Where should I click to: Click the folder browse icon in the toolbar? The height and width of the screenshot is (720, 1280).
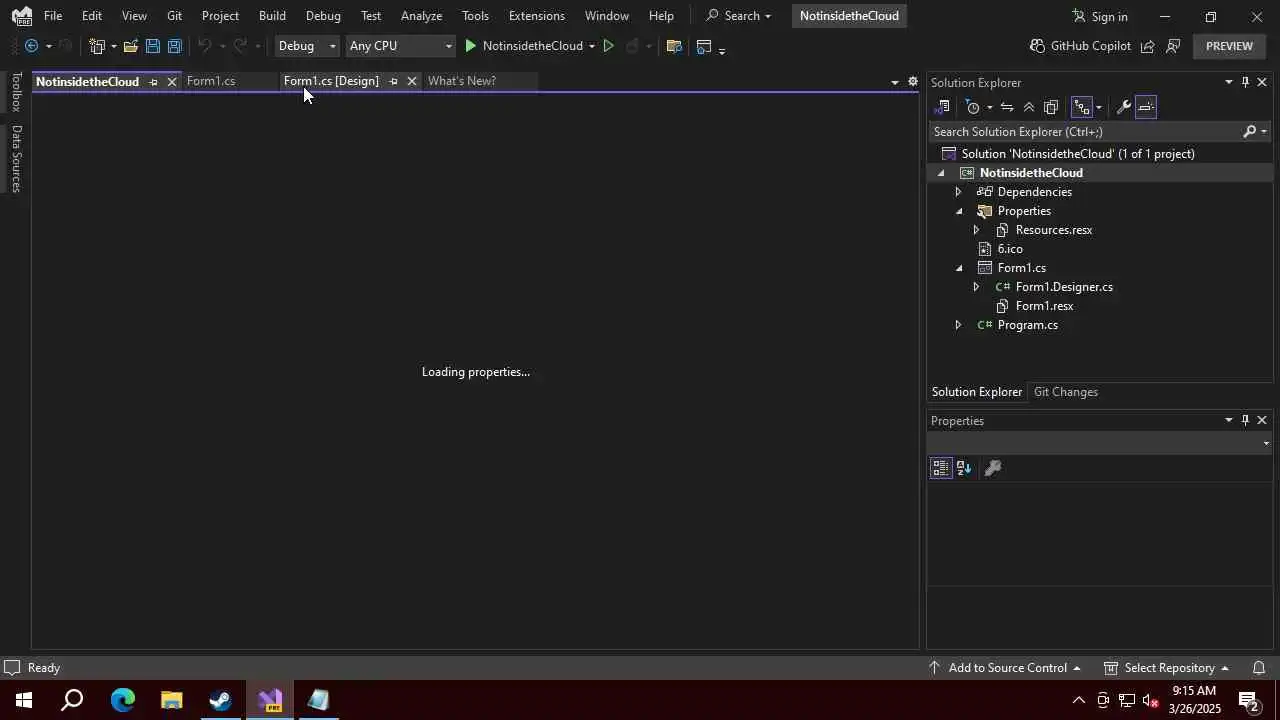point(674,46)
